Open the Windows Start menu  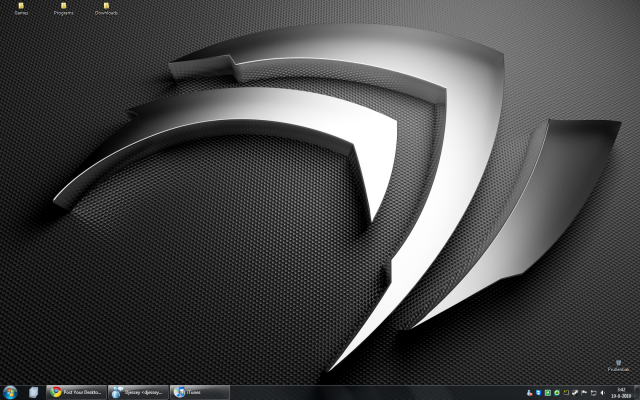11,392
